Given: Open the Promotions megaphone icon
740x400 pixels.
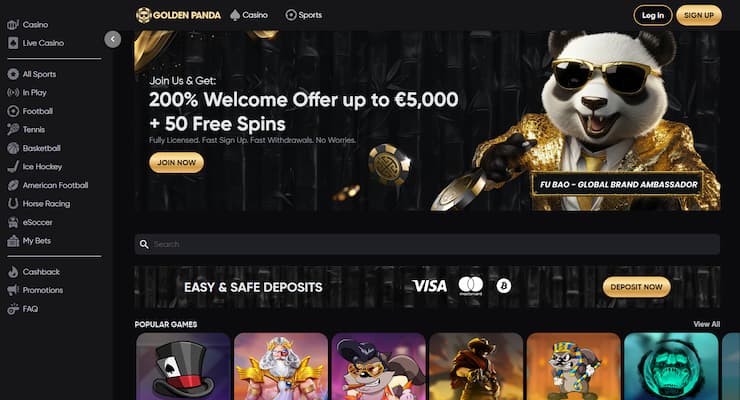Looking at the screenshot, I should click(x=13, y=290).
